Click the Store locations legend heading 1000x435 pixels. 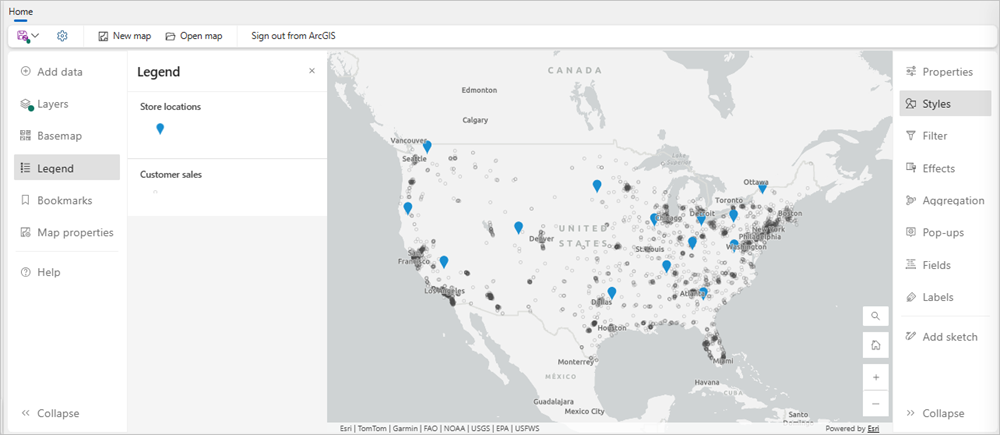click(170, 107)
